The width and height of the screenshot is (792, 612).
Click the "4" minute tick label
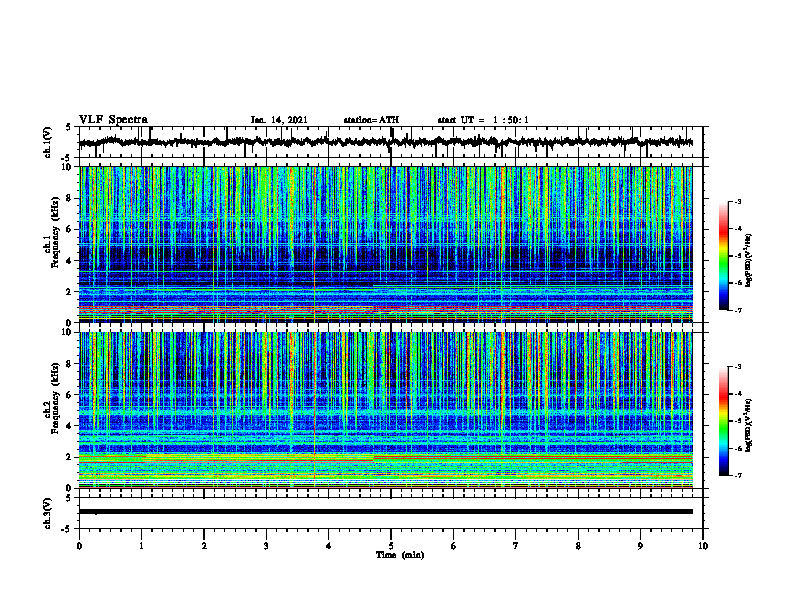click(x=329, y=546)
